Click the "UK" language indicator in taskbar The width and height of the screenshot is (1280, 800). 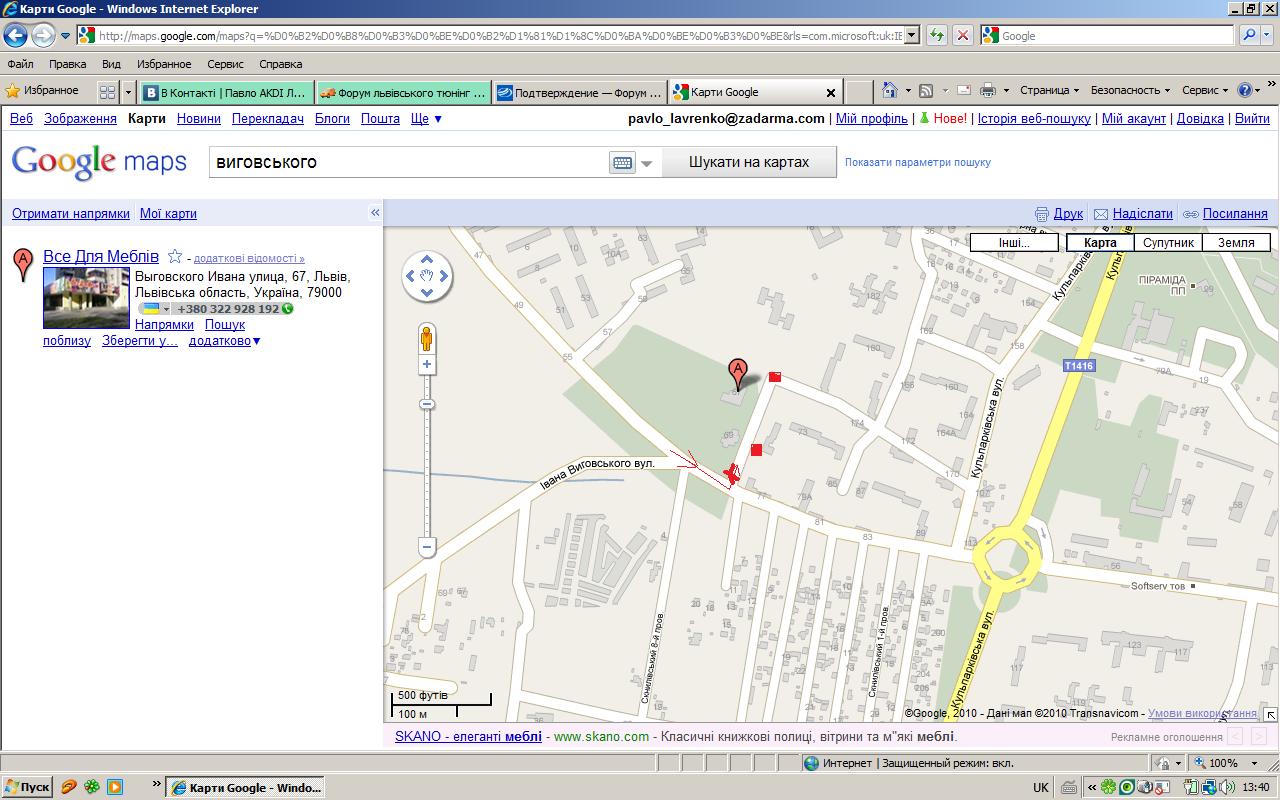coord(1041,787)
